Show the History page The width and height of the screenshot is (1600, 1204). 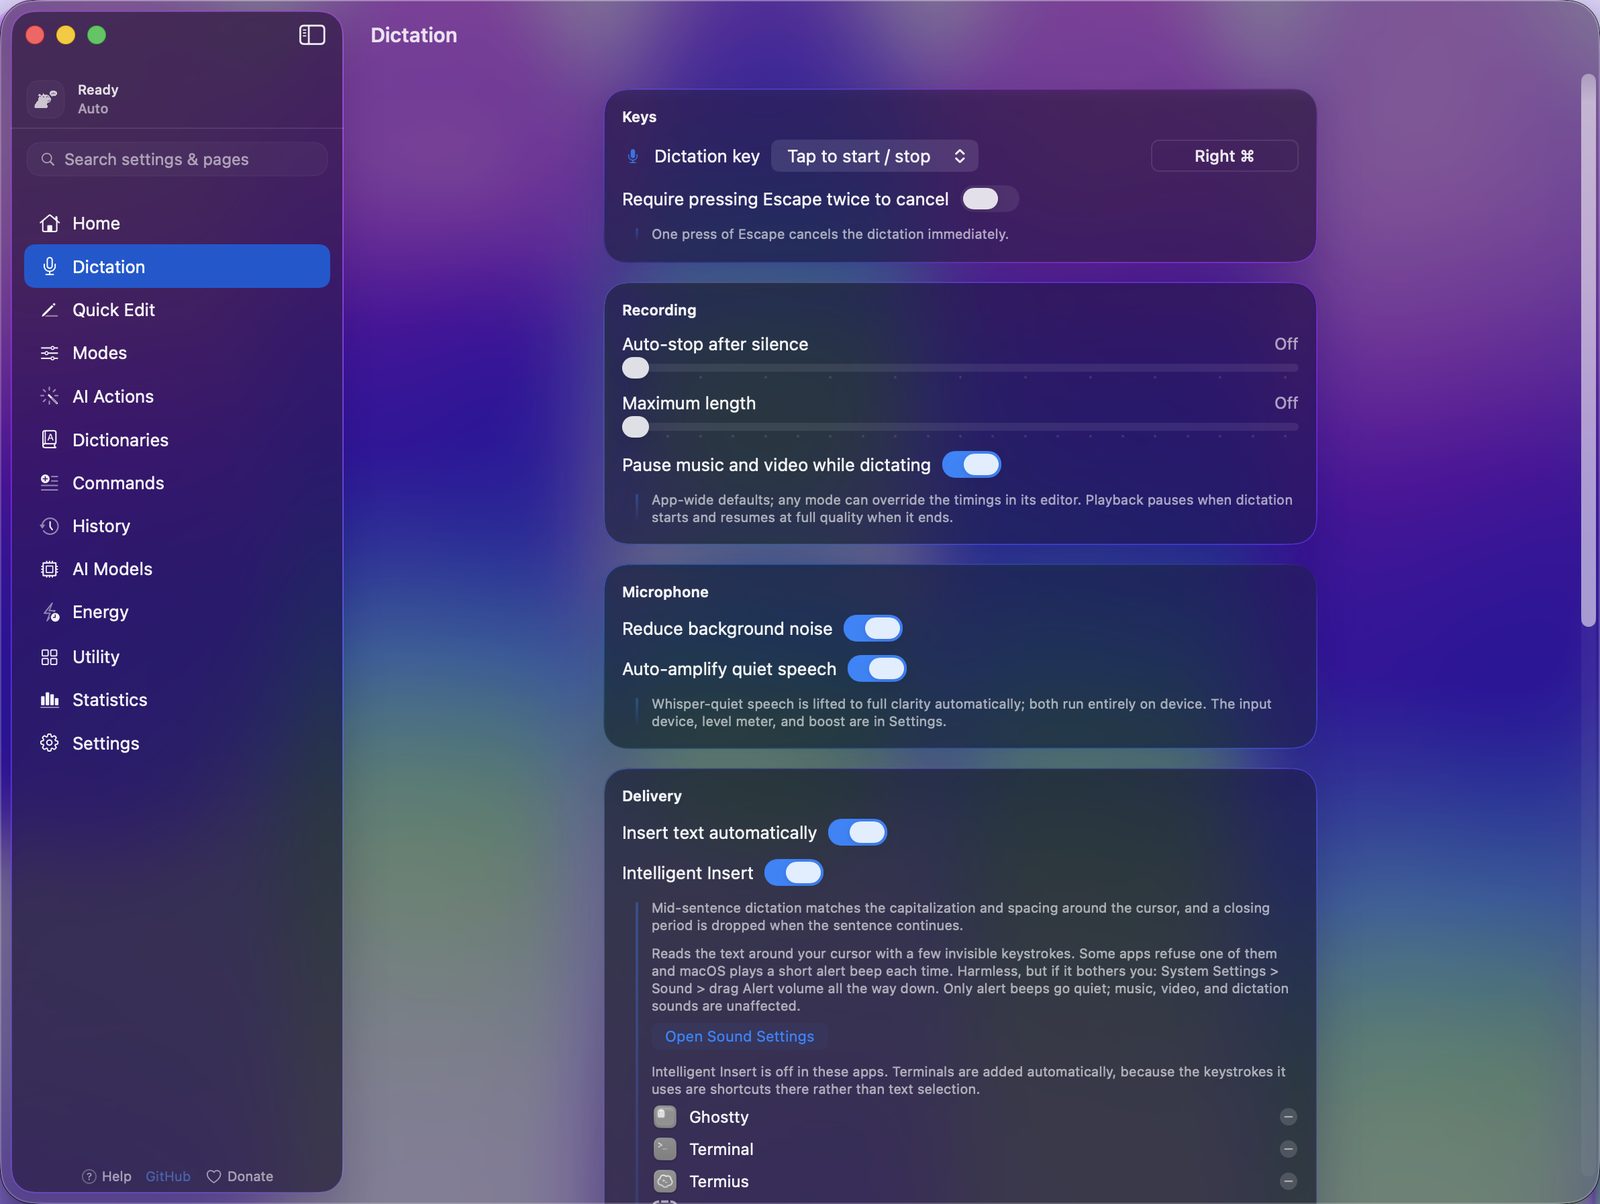click(177, 526)
